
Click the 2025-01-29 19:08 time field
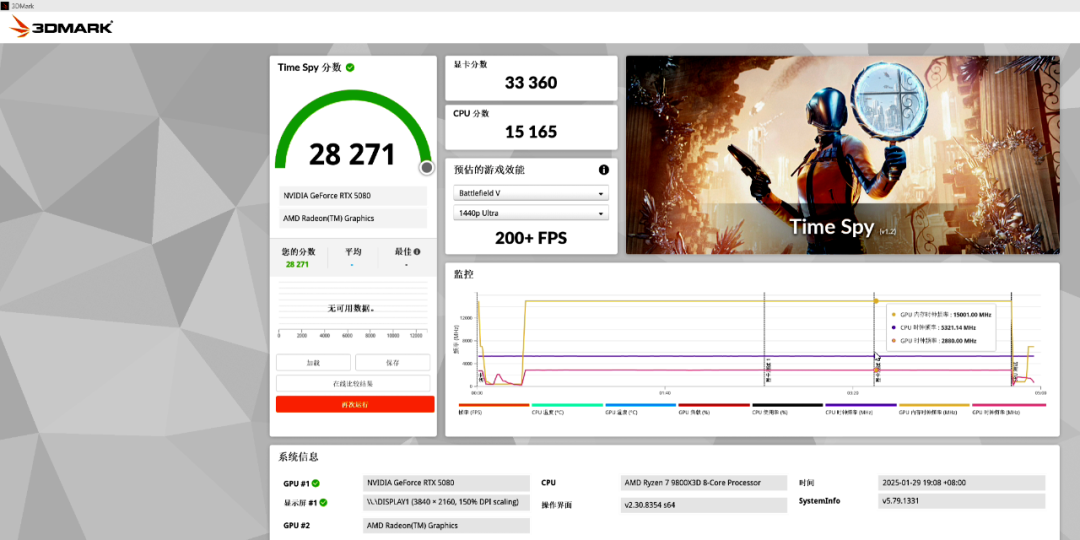pyautogui.click(x=962, y=483)
